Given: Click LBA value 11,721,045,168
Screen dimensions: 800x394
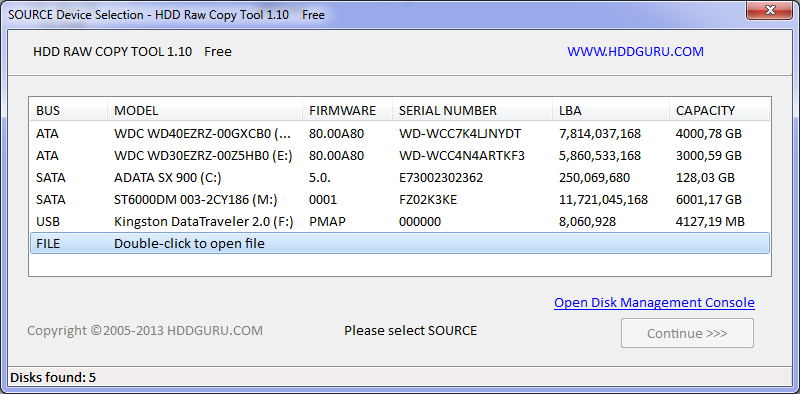Looking at the screenshot, I should pos(604,200).
